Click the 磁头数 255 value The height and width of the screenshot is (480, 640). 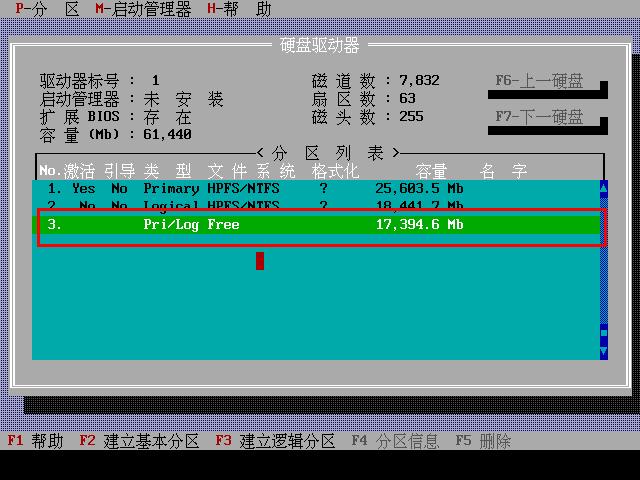(x=411, y=117)
